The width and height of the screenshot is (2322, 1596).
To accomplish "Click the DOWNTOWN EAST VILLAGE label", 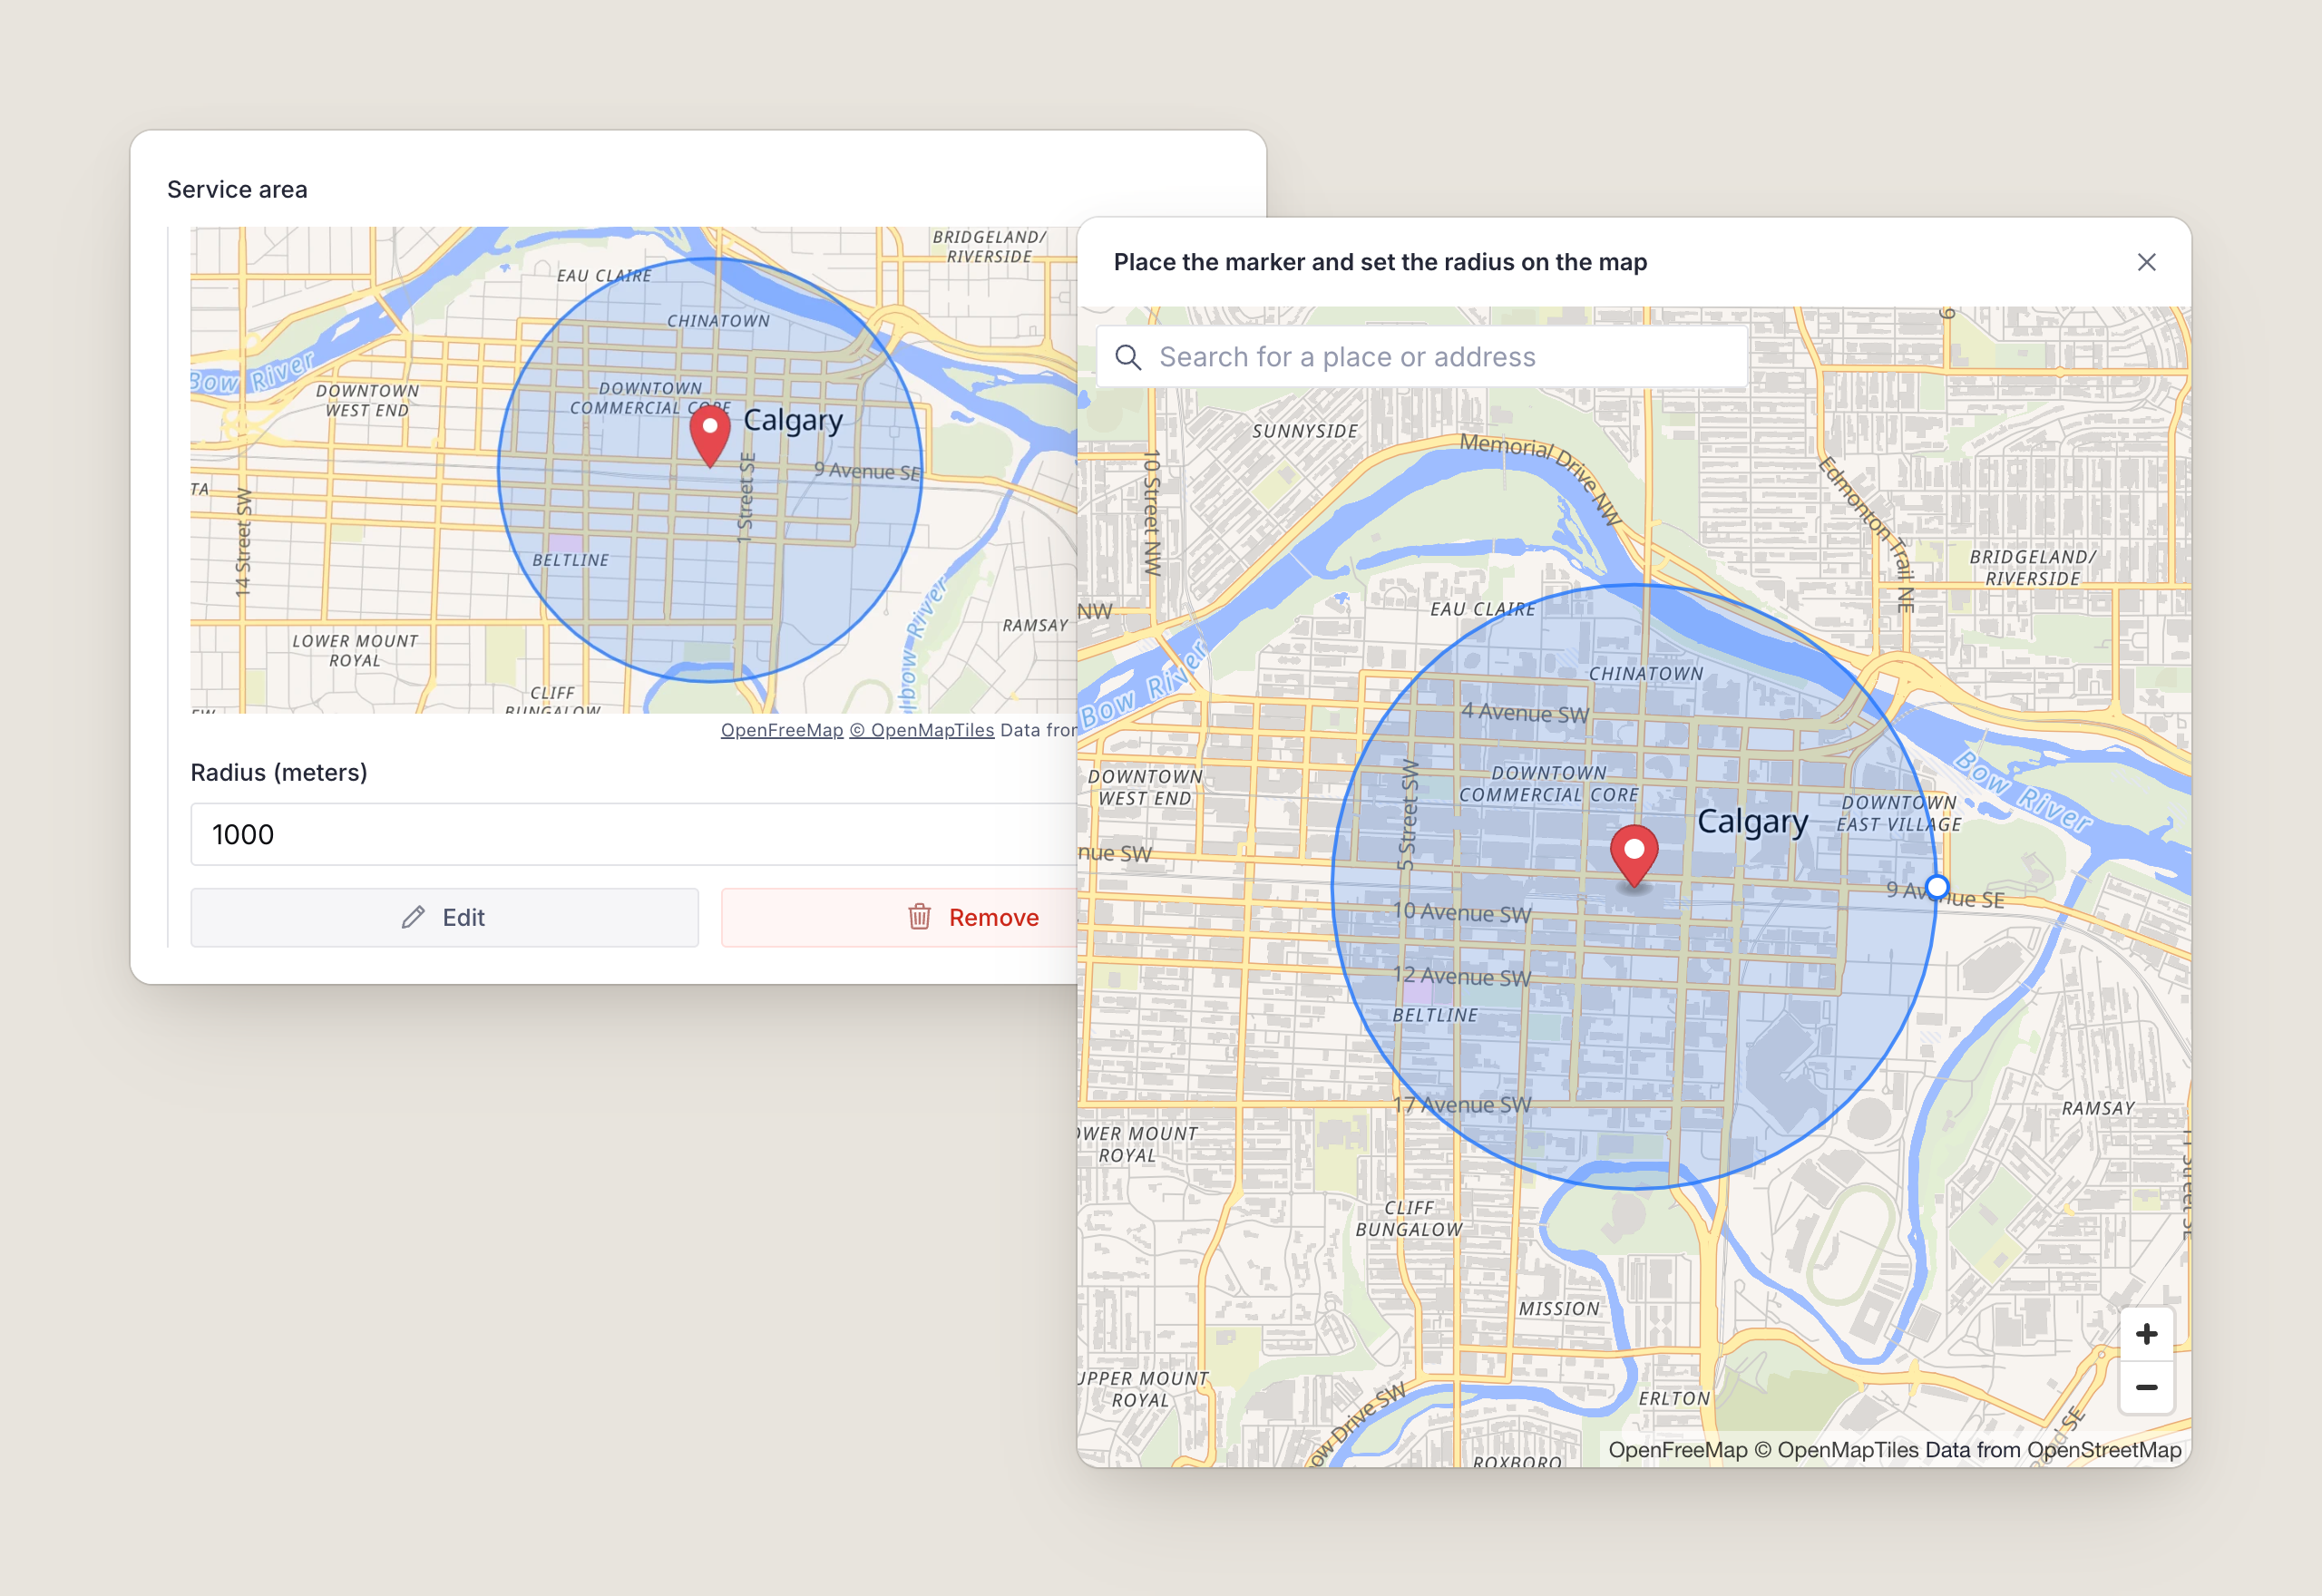I will click(1898, 814).
